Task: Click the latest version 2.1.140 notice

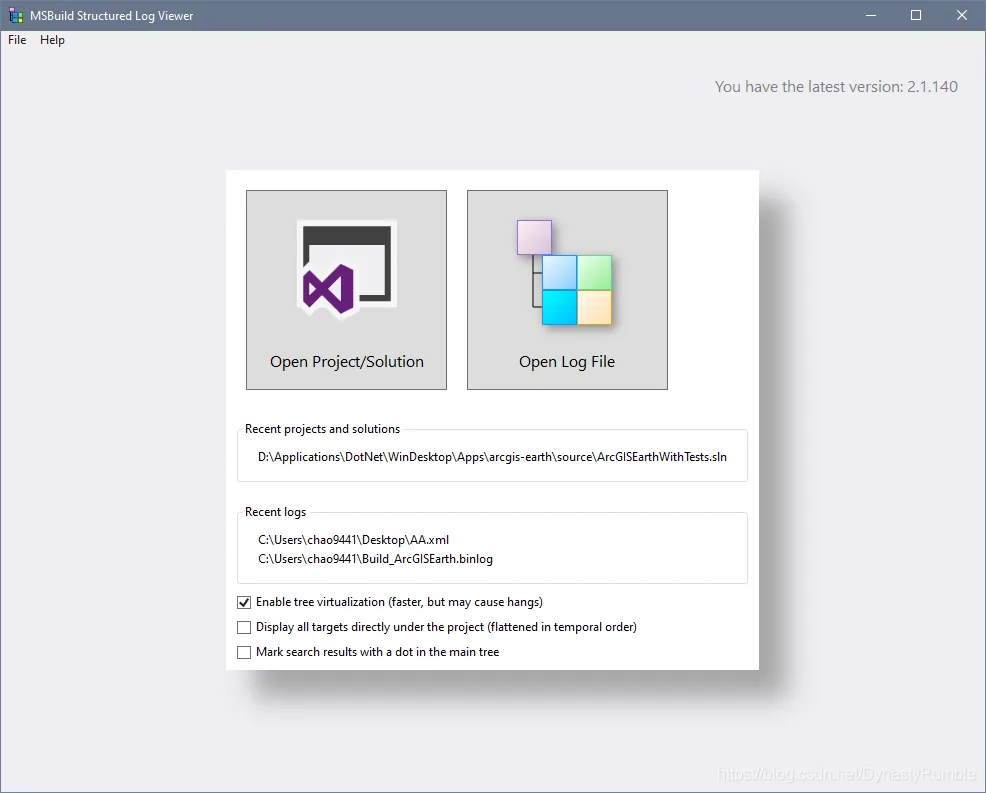Action: click(836, 87)
